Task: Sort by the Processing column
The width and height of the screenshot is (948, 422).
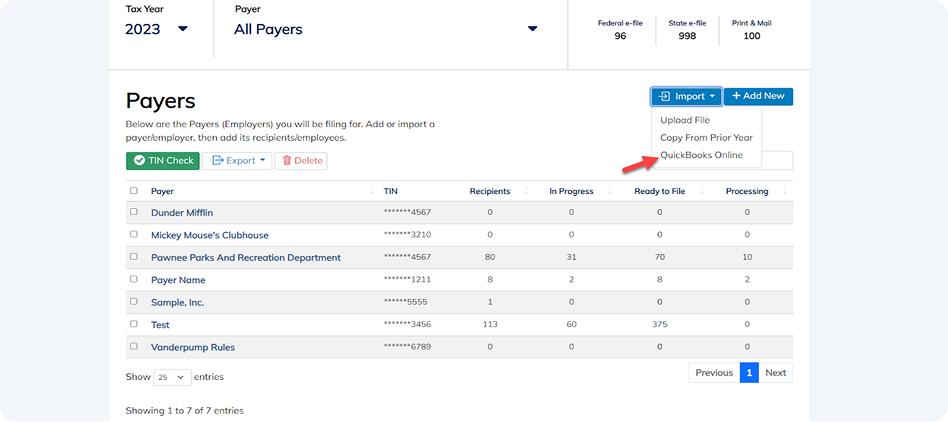Action: pos(747,191)
